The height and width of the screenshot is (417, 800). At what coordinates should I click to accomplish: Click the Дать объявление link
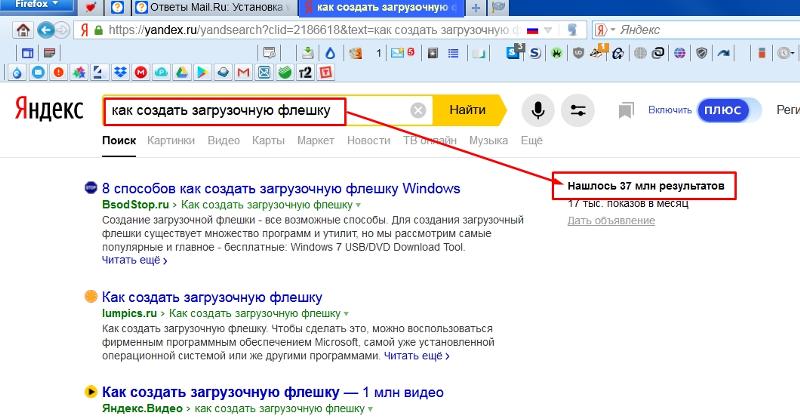tap(611, 220)
